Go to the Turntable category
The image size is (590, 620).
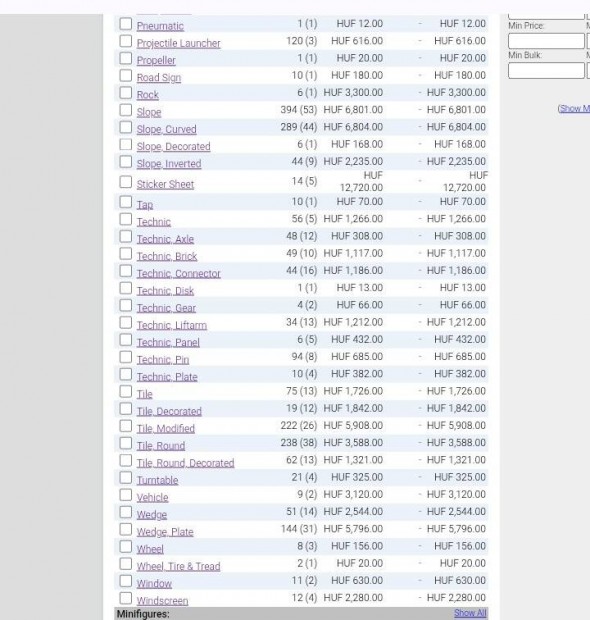click(x=157, y=480)
